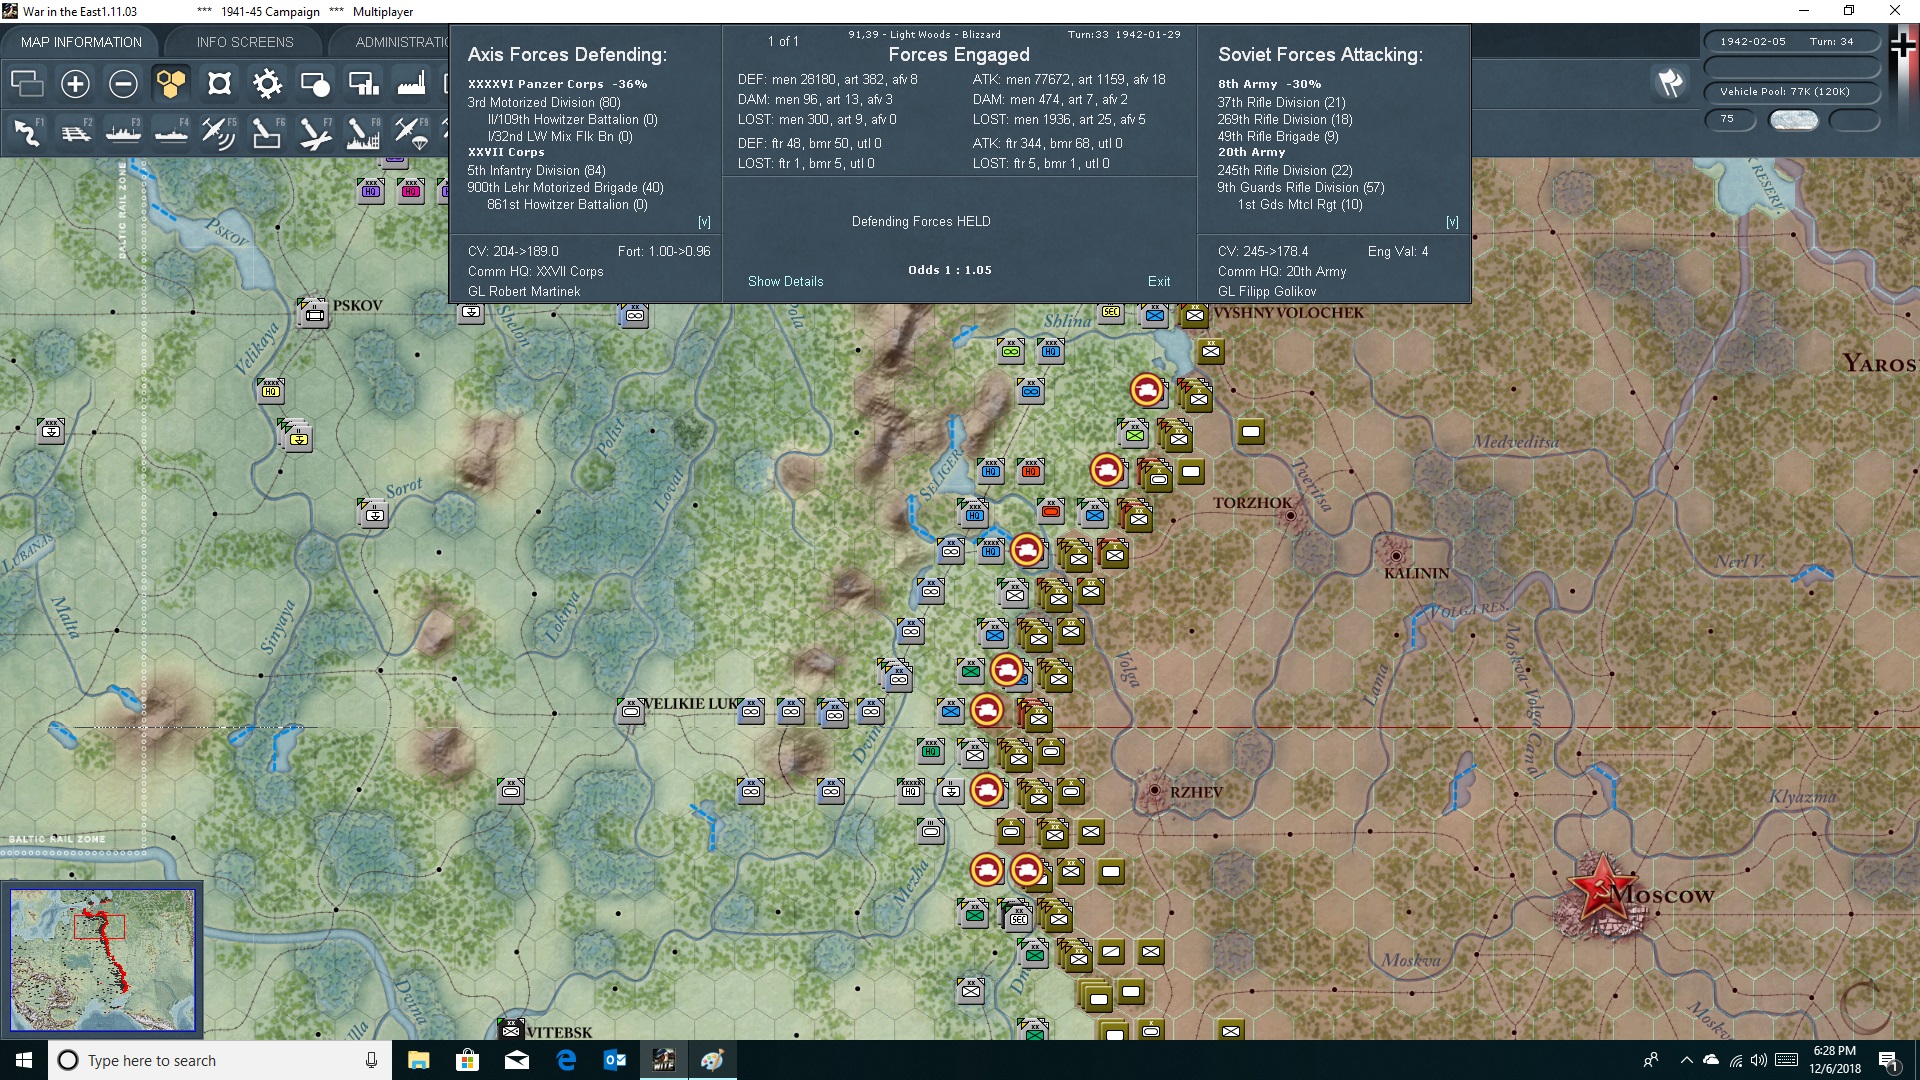Select the F1 move mode icon
Image resolution: width=1920 pixels, height=1080 pixels.
[x=27, y=132]
